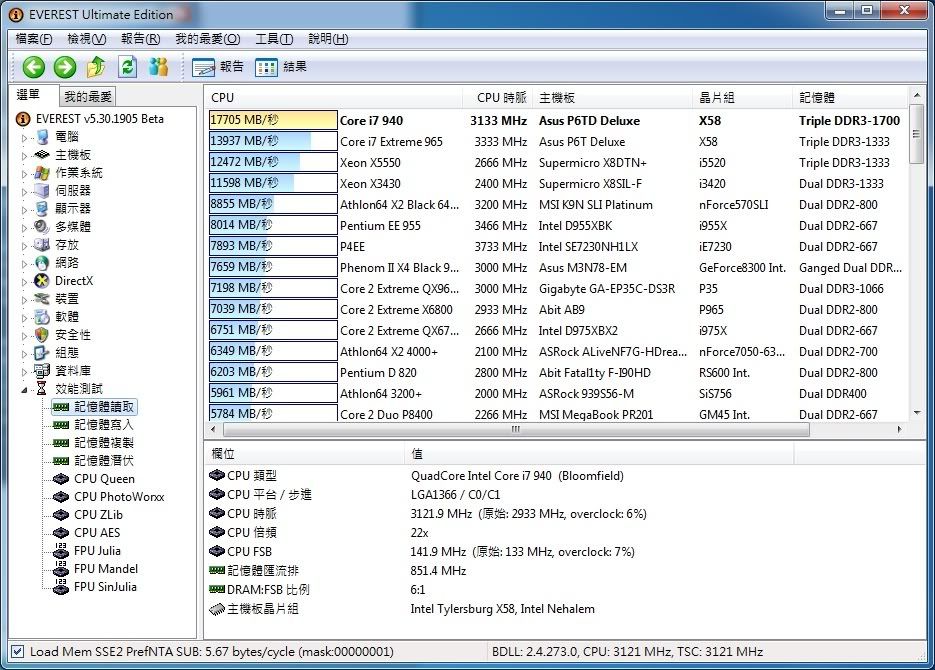
Task: Select 記憶體潛伏 memory latency benchmark
Action: tap(104, 461)
